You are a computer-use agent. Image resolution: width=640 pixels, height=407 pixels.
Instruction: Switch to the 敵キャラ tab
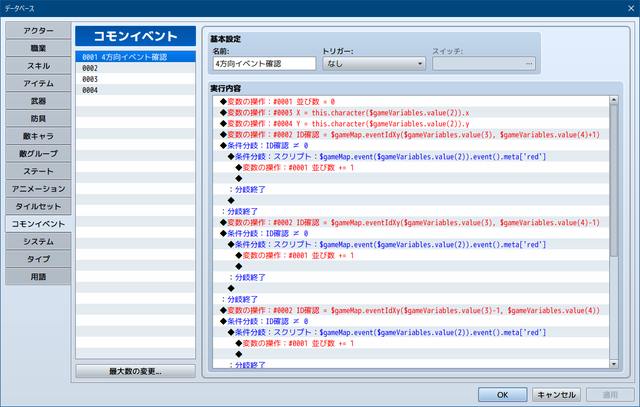pyautogui.click(x=38, y=136)
